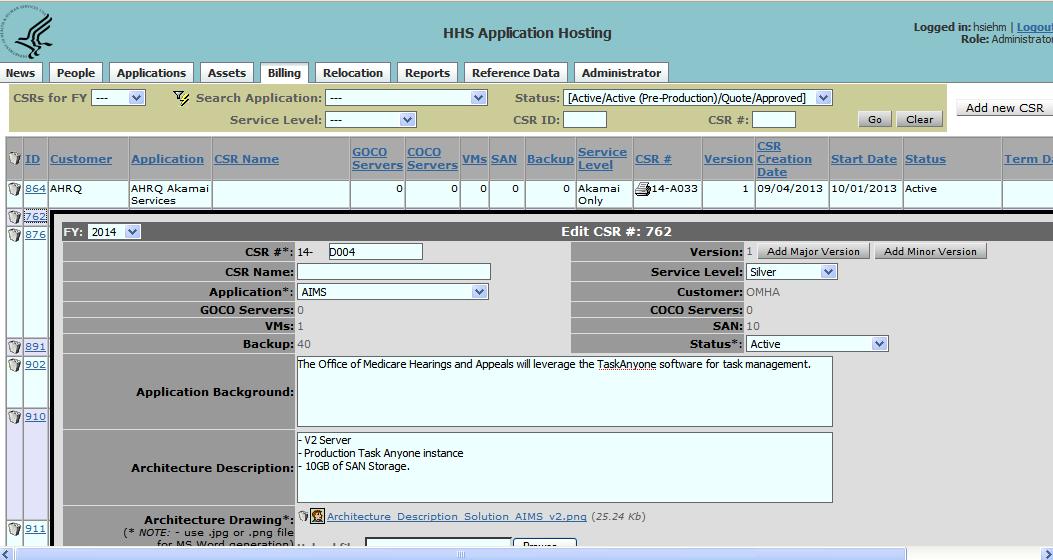Image resolution: width=1053 pixels, height=560 pixels.
Task: Click the CSR # filter input field
Action: click(774, 120)
